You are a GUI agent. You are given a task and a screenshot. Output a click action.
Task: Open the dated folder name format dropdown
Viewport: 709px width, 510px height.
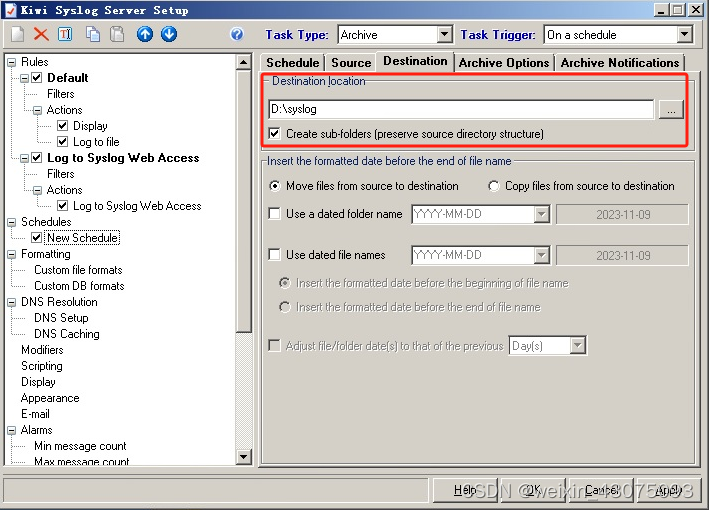[x=541, y=214]
